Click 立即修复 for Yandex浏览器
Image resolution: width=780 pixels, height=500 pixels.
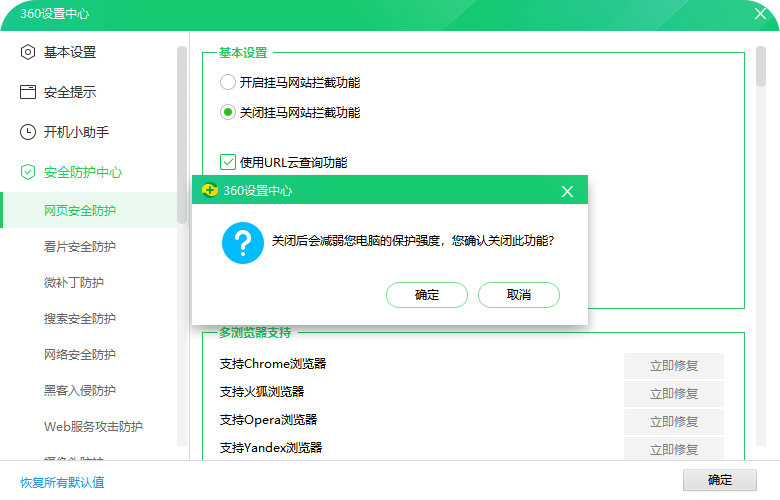[x=674, y=449]
